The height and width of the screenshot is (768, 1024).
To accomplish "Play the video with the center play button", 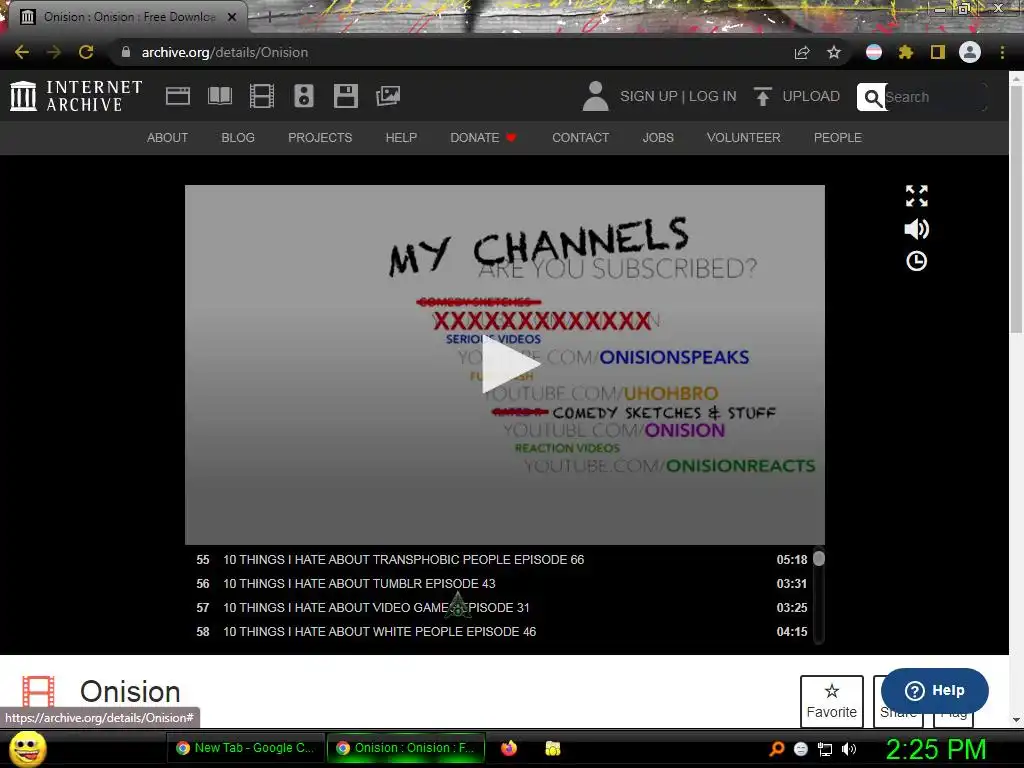I will (x=510, y=364).
